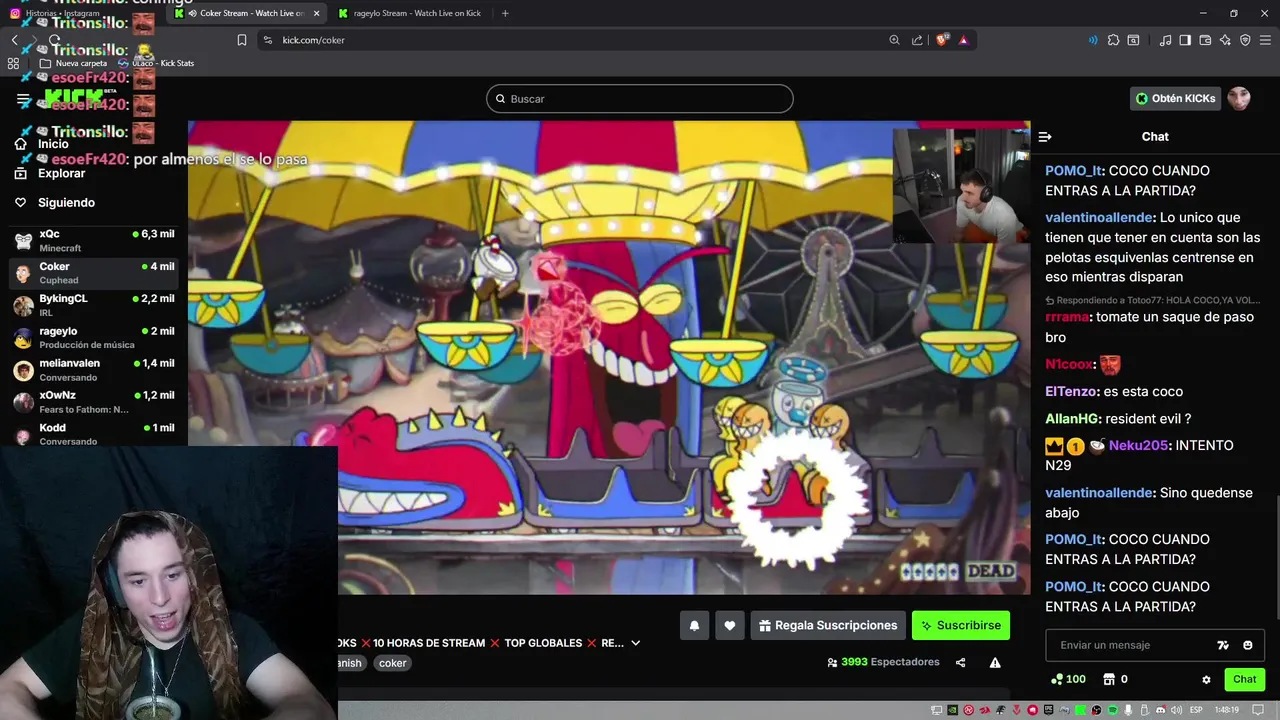Switch ESP keyboard language indicator

(1195, 710)
